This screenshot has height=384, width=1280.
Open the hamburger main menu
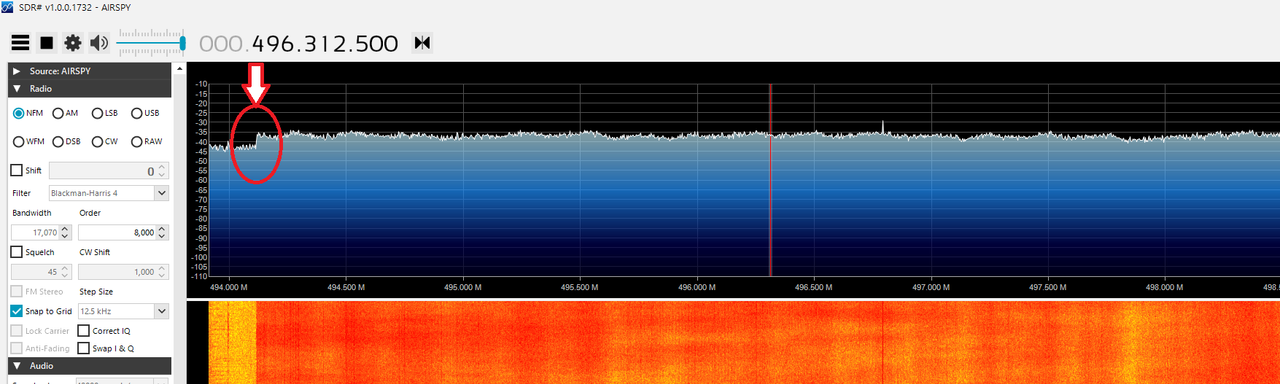click(20, 43)
